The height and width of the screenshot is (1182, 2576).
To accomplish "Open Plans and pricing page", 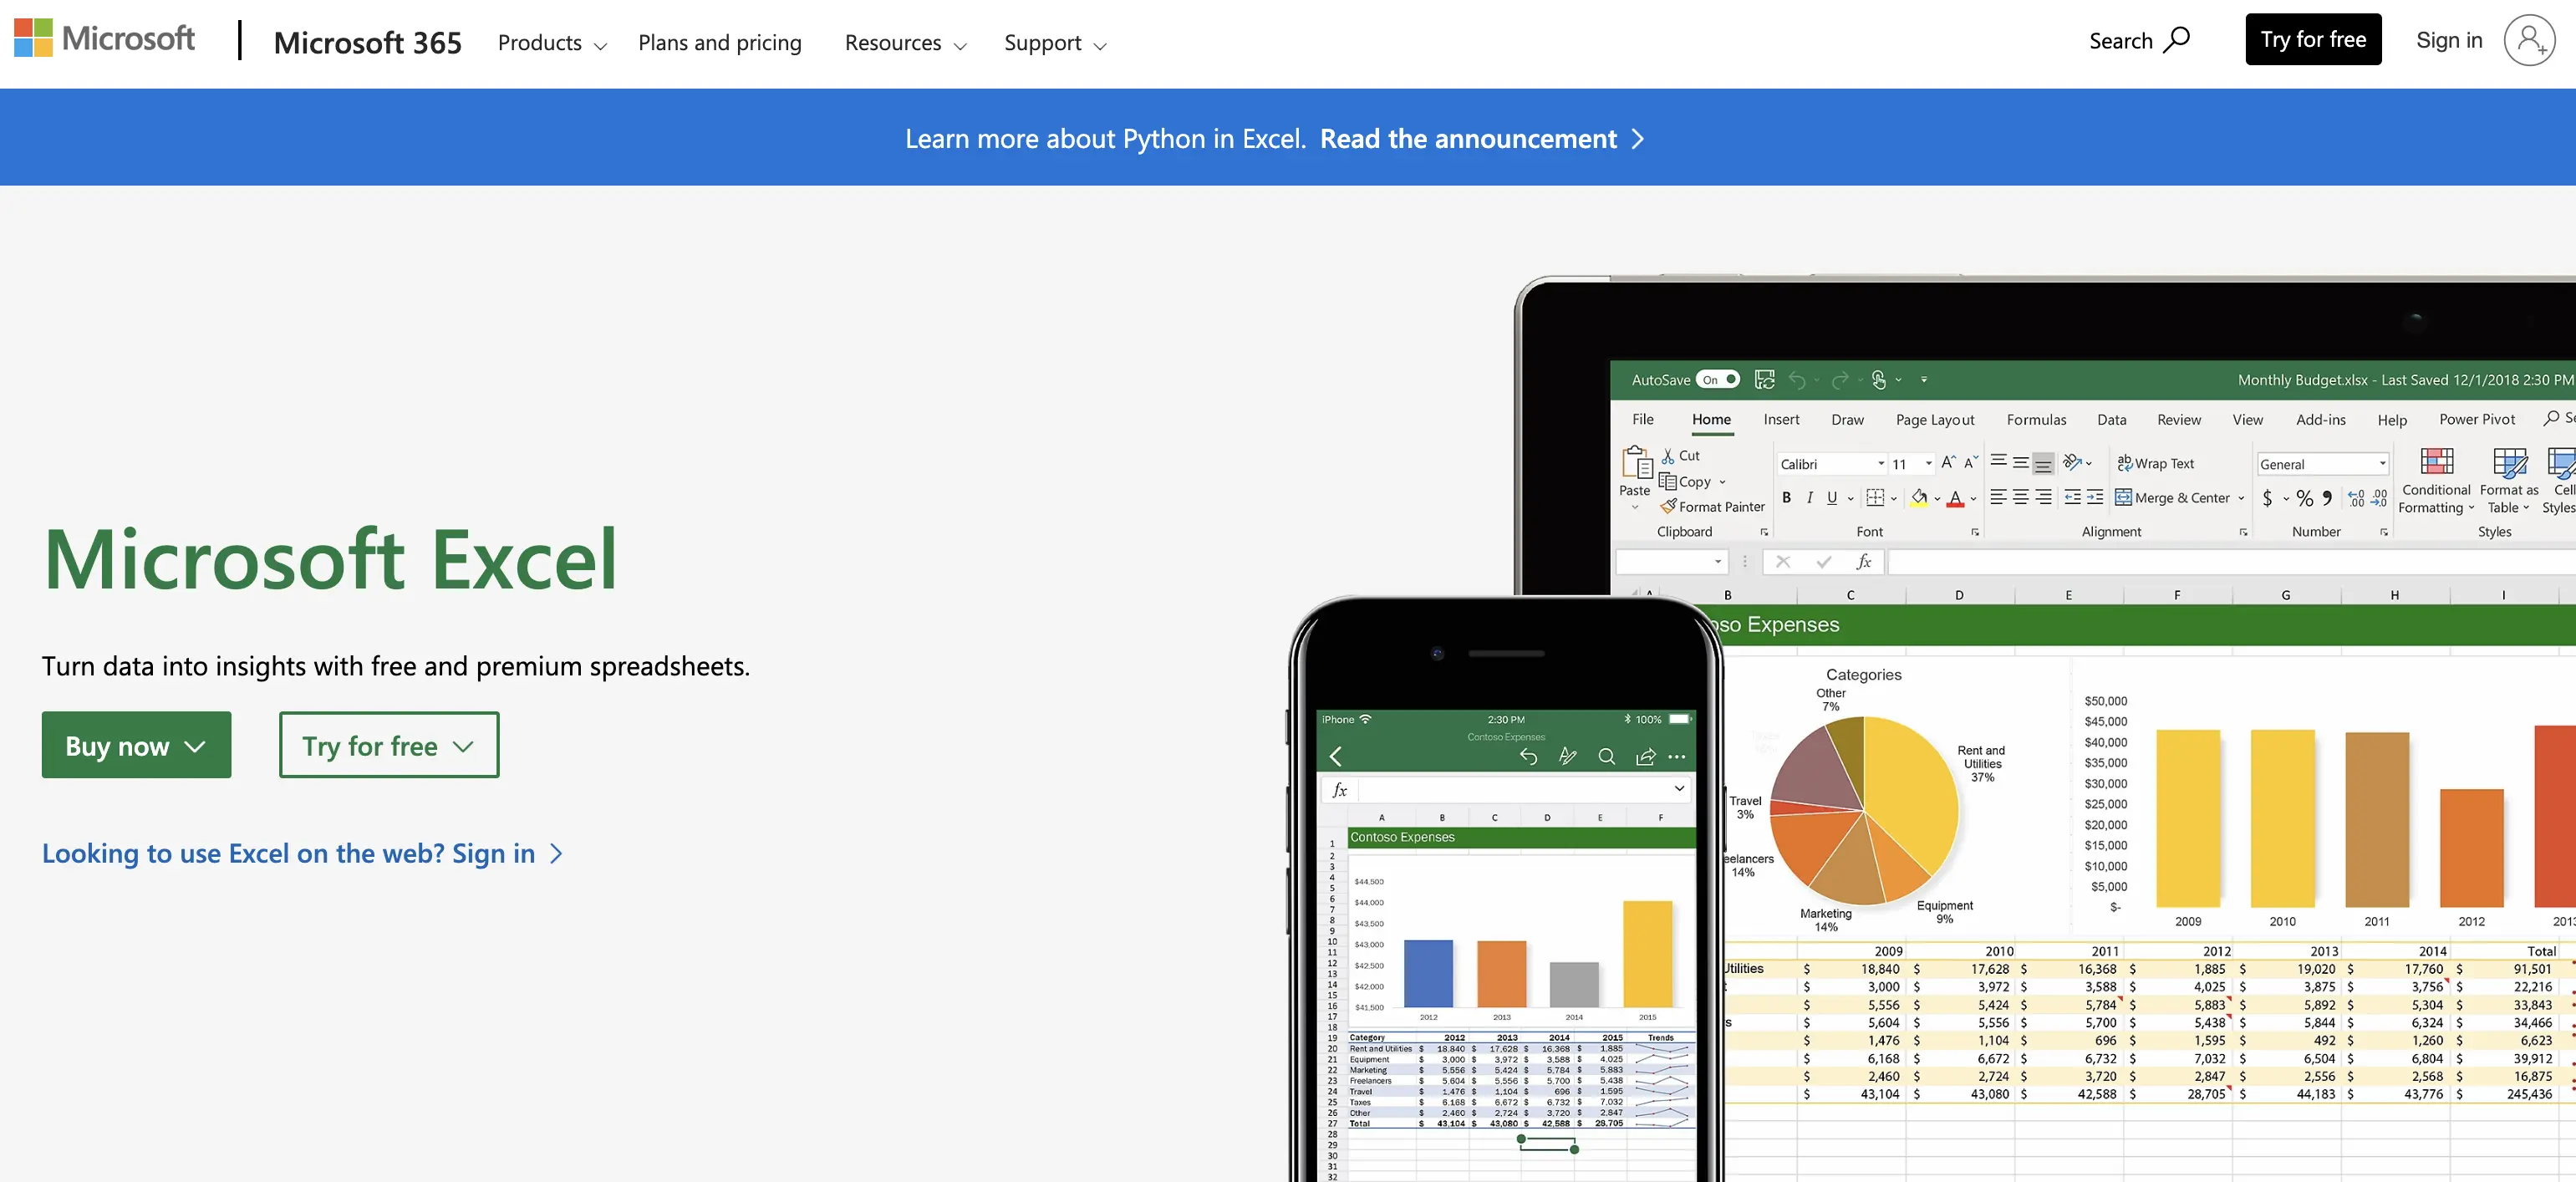I will coord(720,43).
